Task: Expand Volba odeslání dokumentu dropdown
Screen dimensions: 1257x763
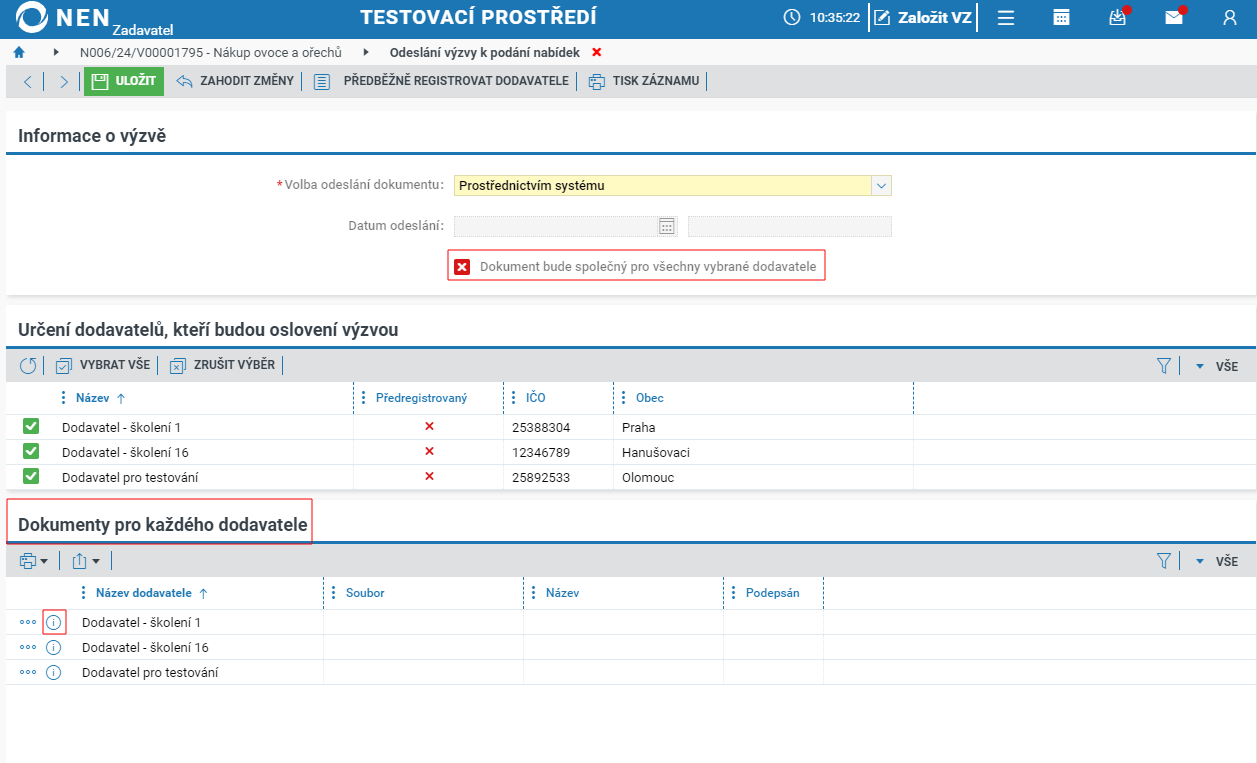Action: coord(881,185)
